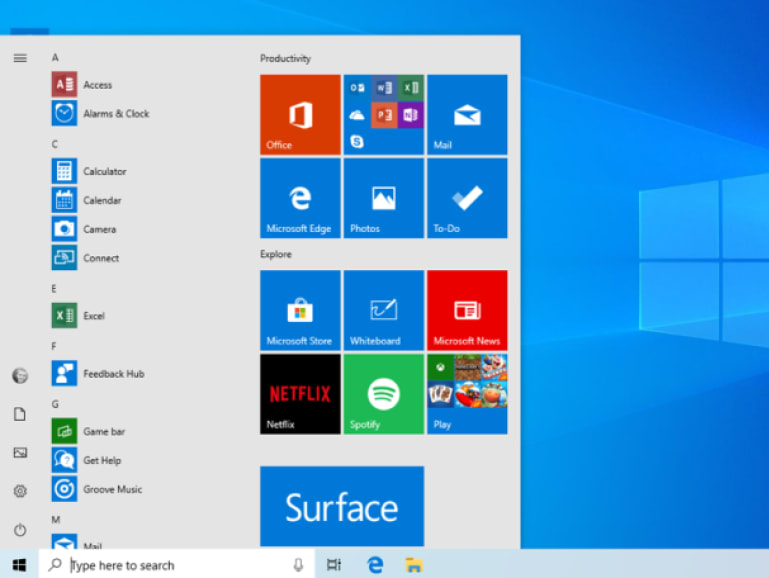Viewport: 769px width, 578px height.
Task: Click the Surface tile
Action: point(342,506)
